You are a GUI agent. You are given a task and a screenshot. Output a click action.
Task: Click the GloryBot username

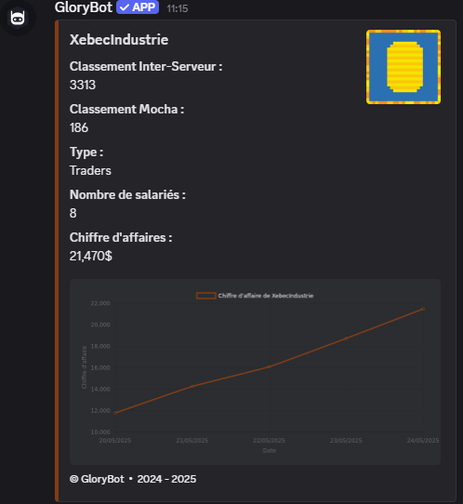tap(83, 7)
